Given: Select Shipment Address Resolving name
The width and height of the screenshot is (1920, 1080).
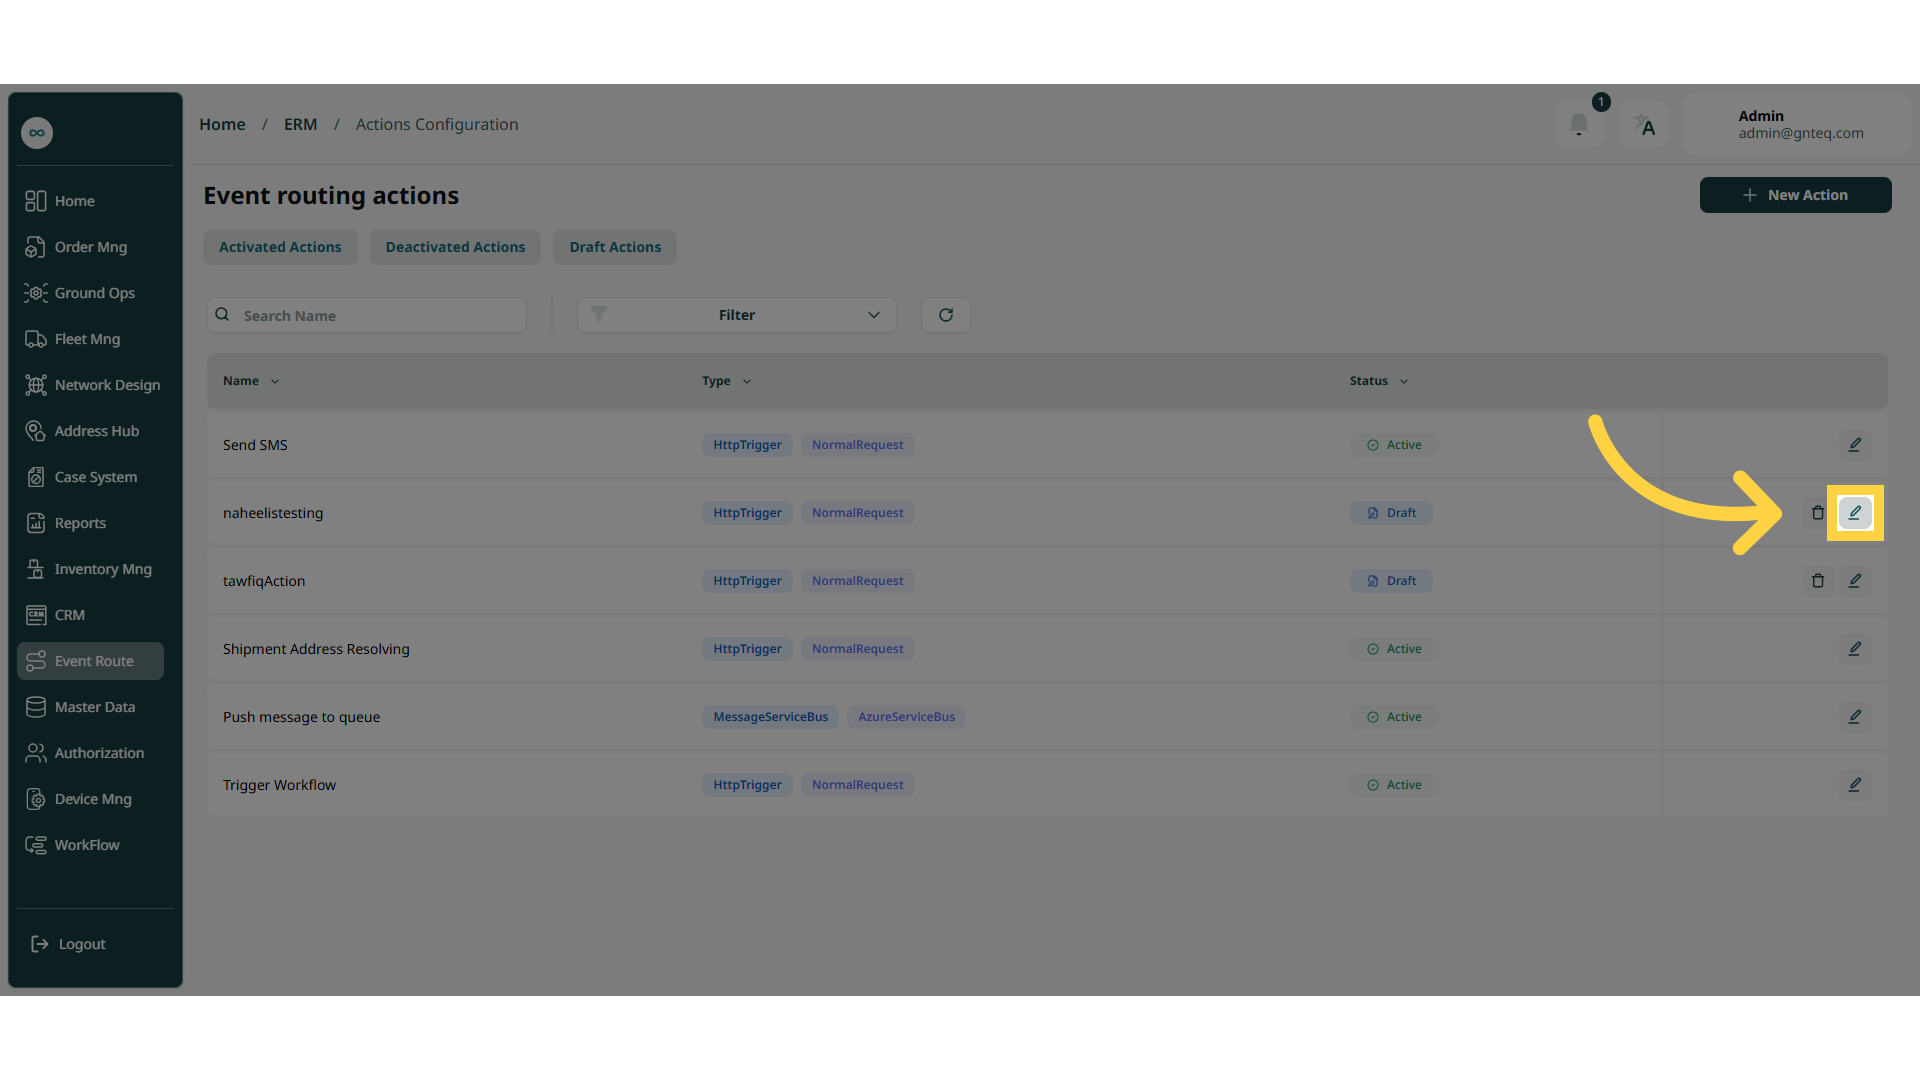Looking at the screenshot, I should pyautogui.click(x=316, y=649).
